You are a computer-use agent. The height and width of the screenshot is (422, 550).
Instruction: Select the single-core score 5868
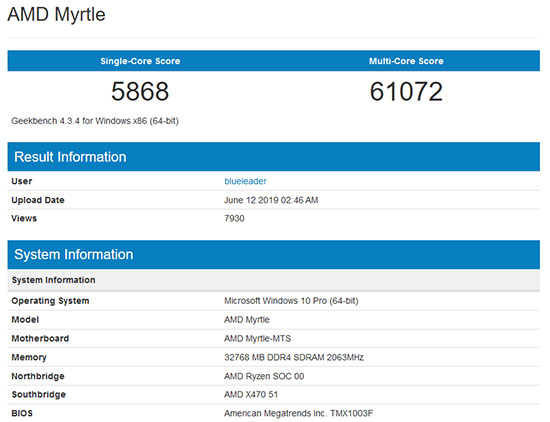[140, 91]
